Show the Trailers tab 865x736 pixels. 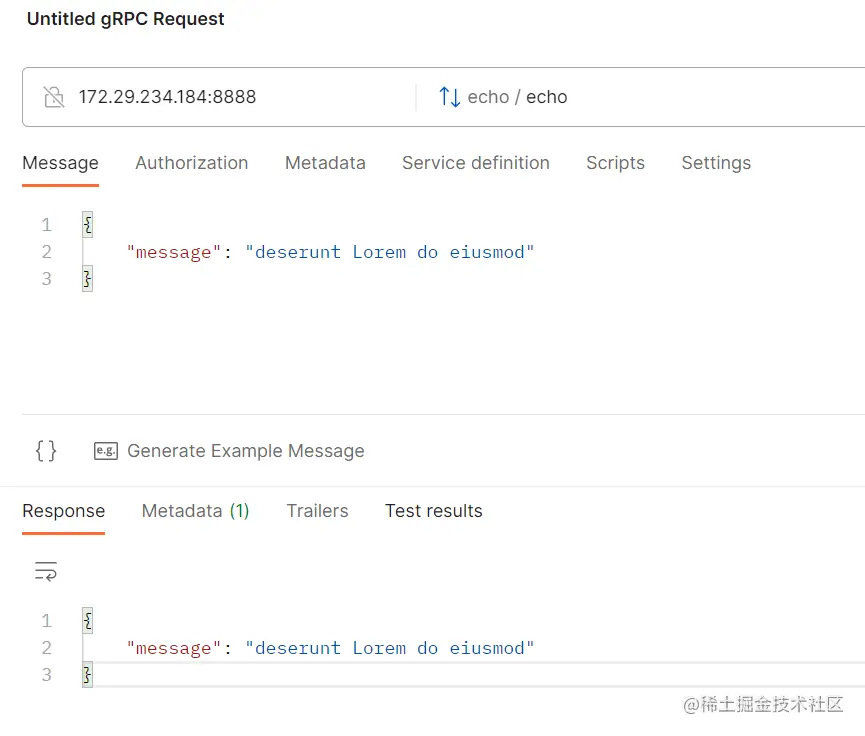coord(317,511)
